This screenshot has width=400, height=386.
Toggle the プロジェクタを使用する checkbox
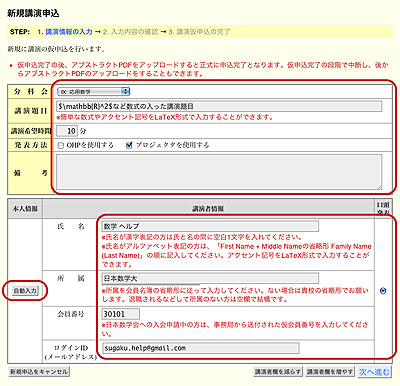point(129,145)
